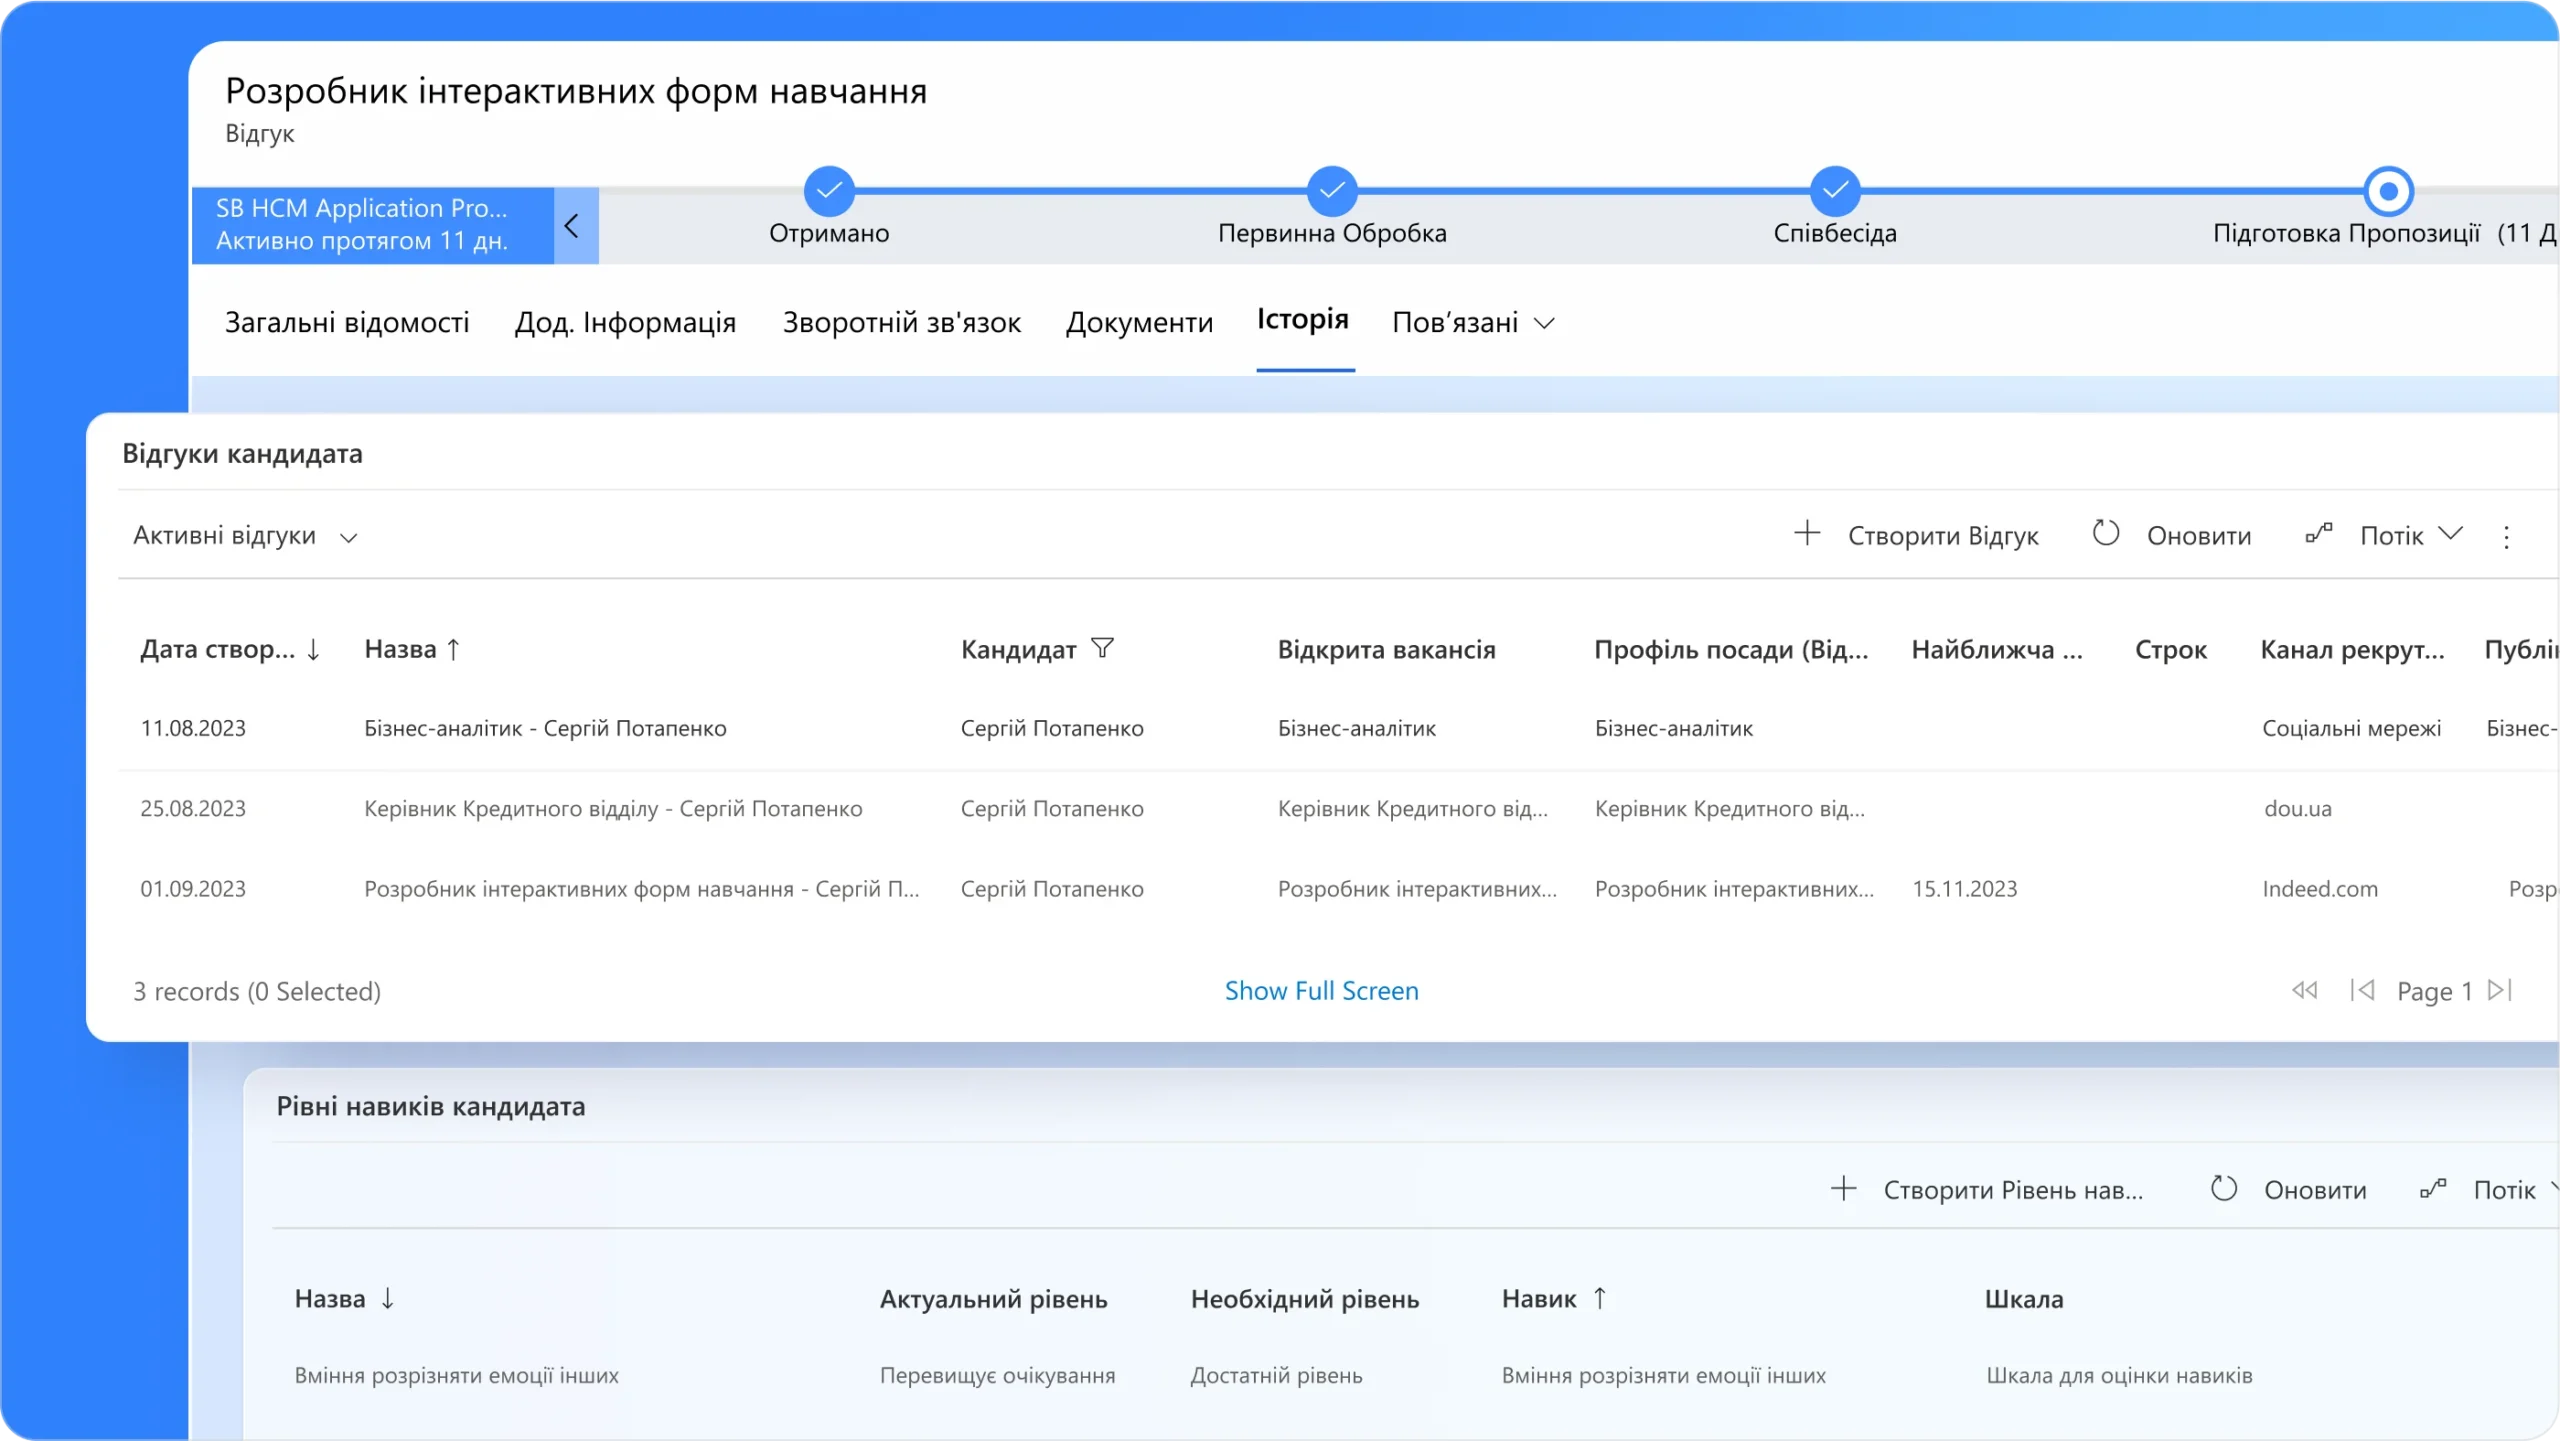
Task: Click the next page arrow icon
Action: 2499,990
